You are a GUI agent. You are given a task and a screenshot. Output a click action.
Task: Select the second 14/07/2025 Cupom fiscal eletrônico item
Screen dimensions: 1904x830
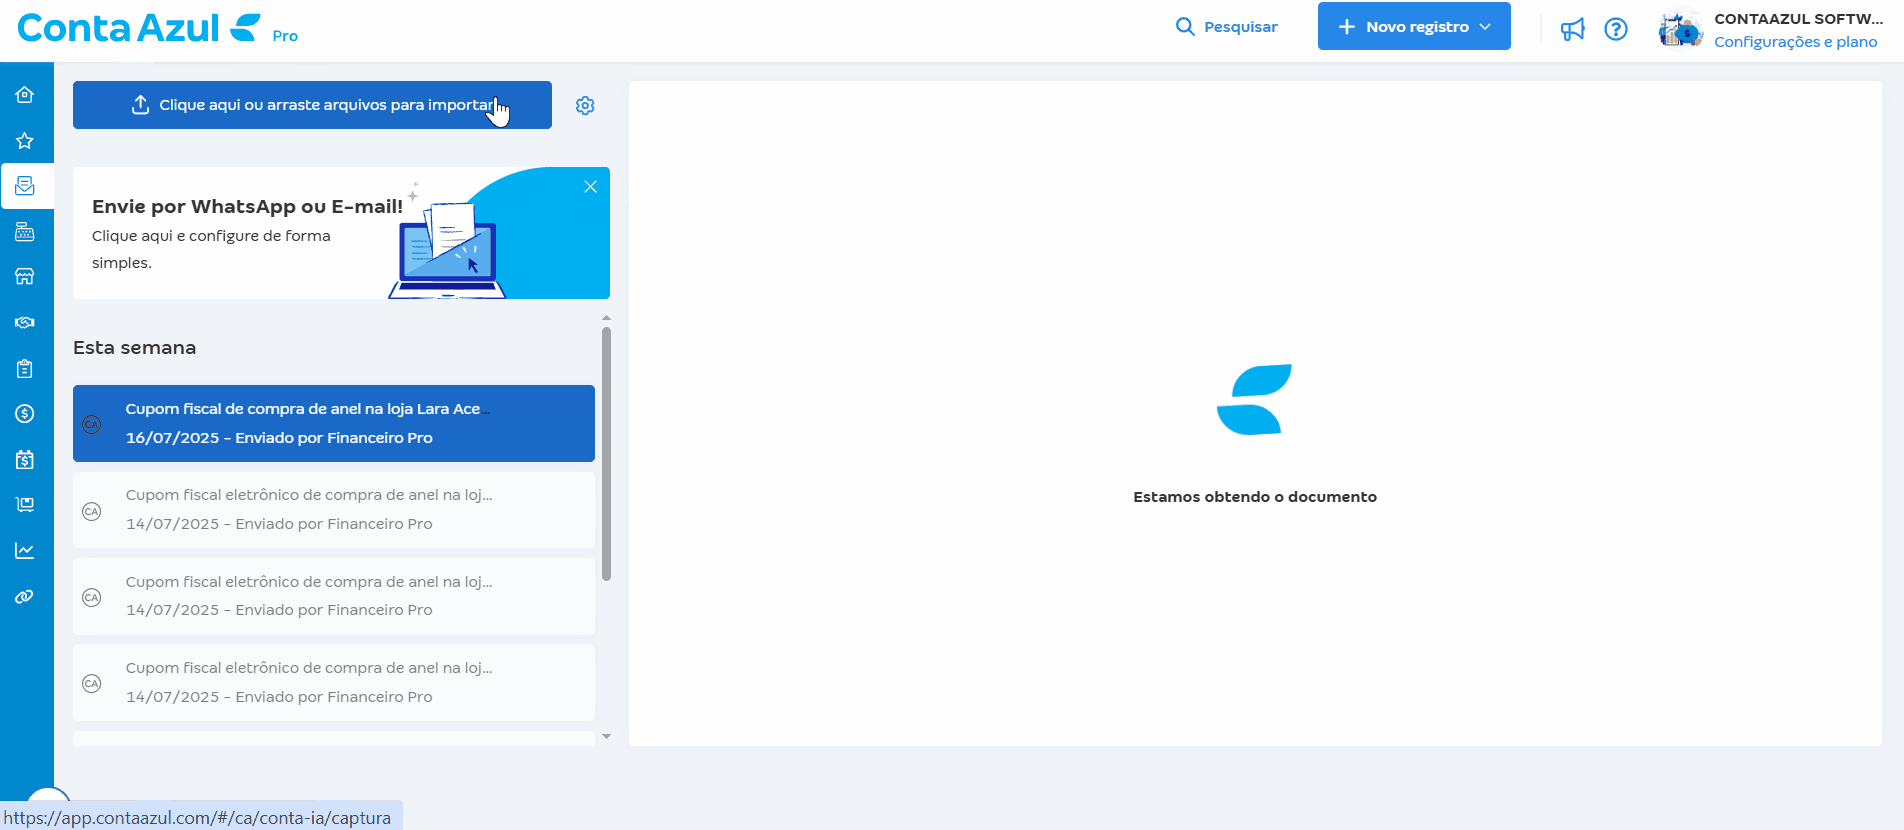click(334, 596)
